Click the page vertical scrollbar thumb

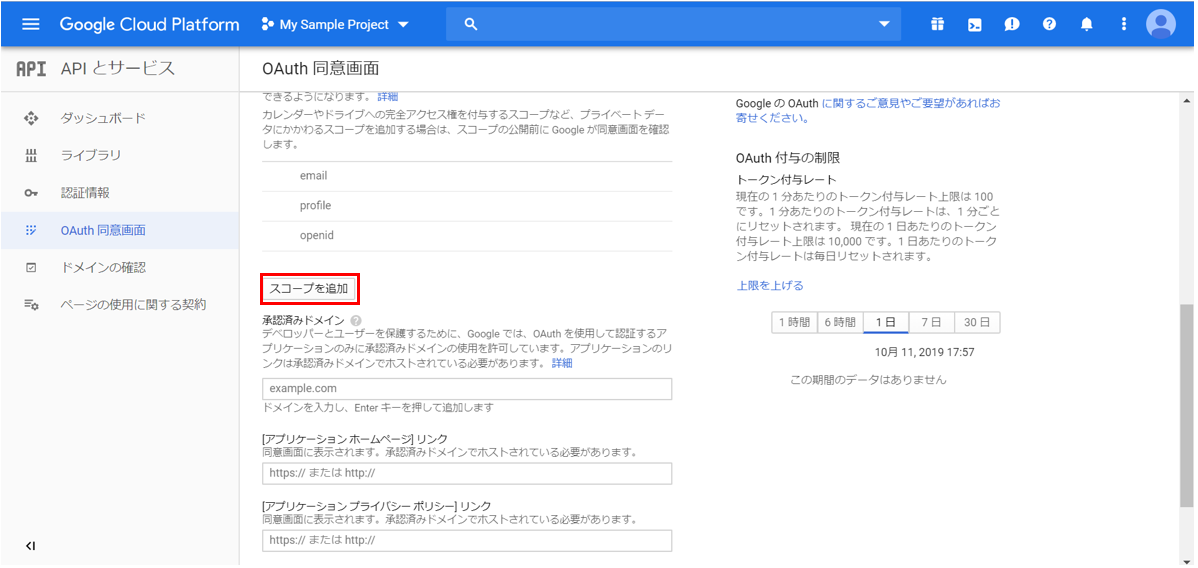point(1187,405)
